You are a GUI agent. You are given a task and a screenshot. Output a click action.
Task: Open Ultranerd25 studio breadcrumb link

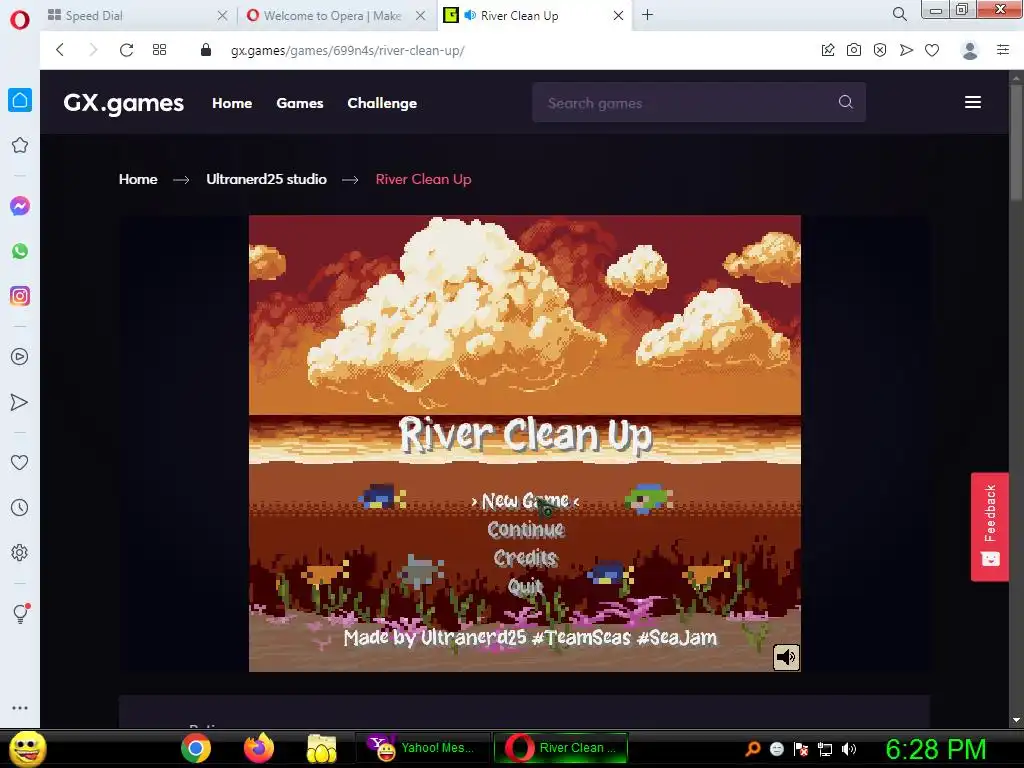[266, 179]
